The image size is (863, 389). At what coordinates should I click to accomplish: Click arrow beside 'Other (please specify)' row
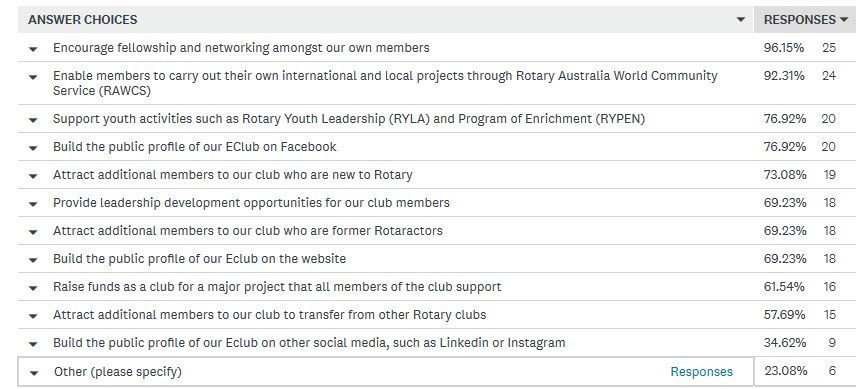34,372
